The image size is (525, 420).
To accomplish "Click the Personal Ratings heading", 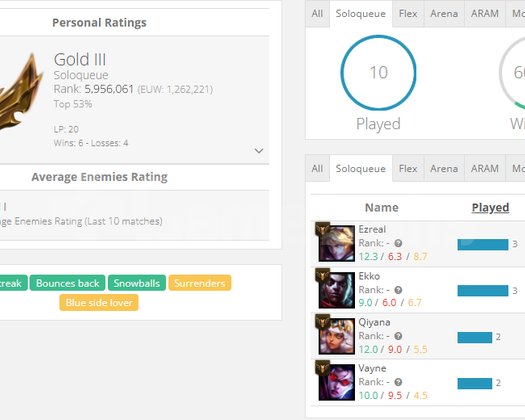I will pyautogui.click(x=99, y=23).
